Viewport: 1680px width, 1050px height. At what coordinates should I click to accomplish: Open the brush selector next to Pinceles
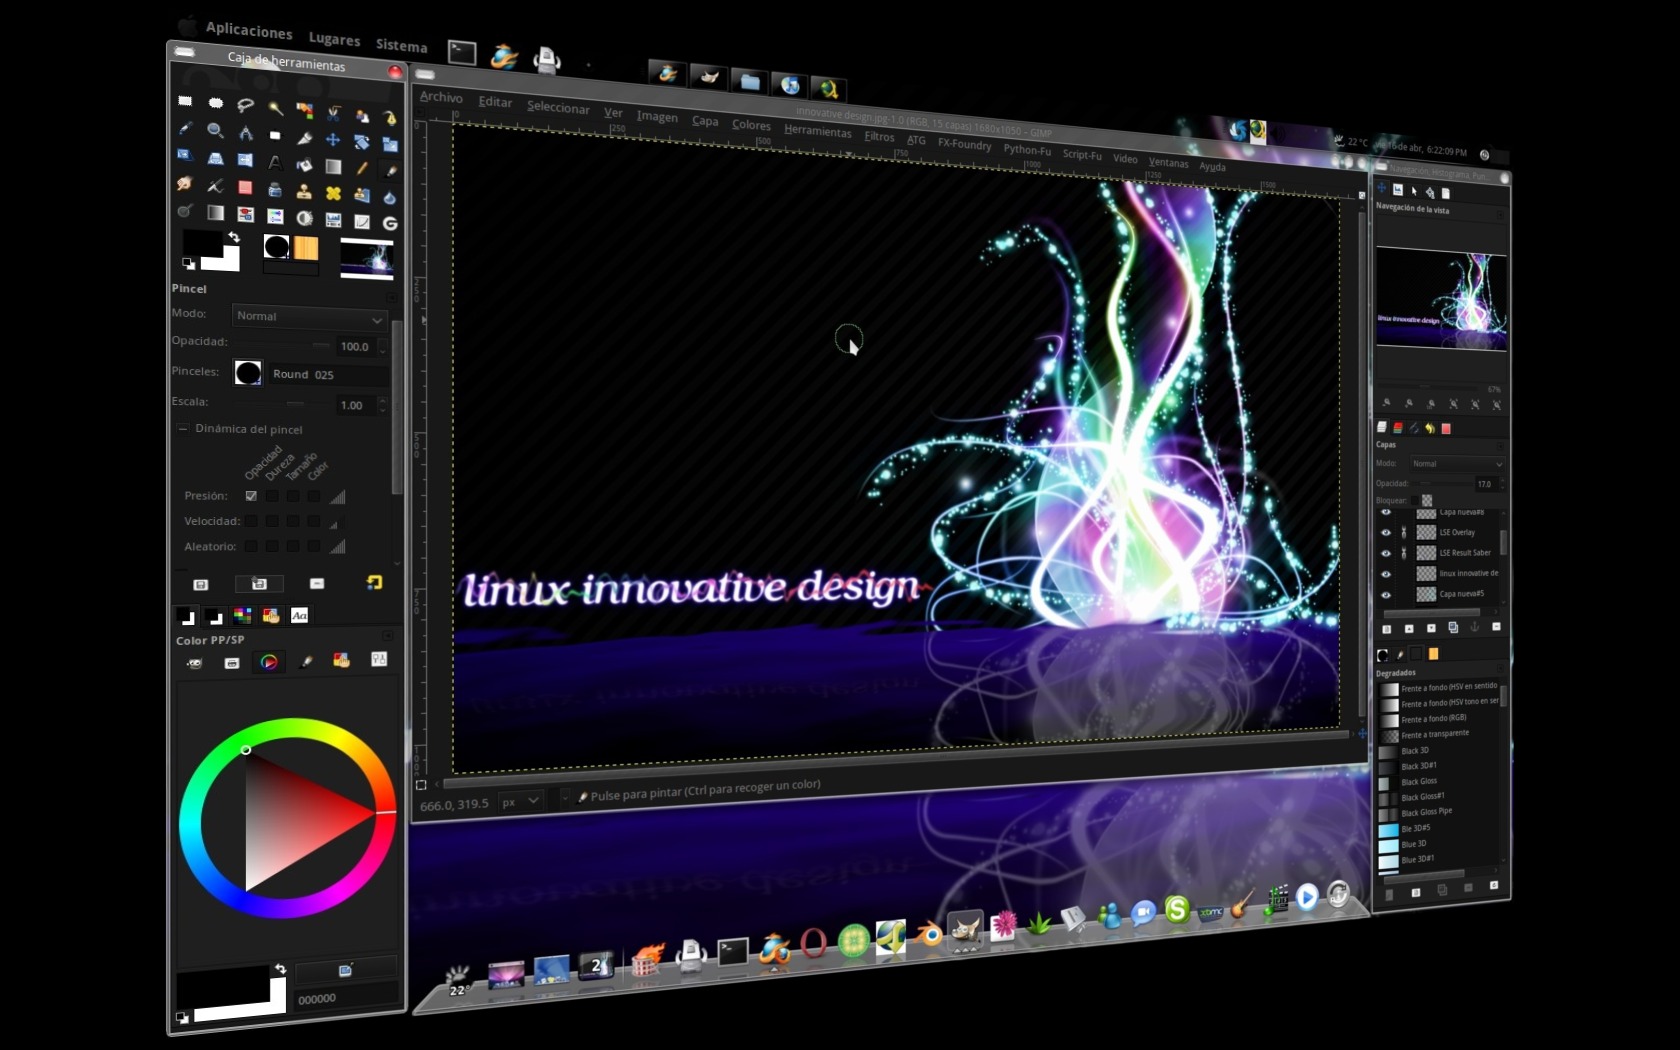pyautogui.click(x=248, y=373)
